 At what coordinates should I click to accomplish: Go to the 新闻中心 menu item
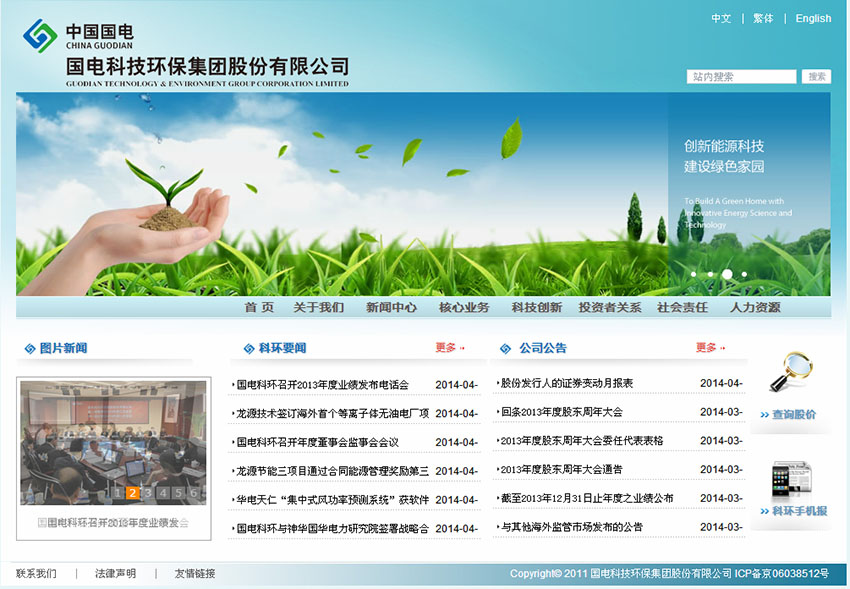(391, 308)
